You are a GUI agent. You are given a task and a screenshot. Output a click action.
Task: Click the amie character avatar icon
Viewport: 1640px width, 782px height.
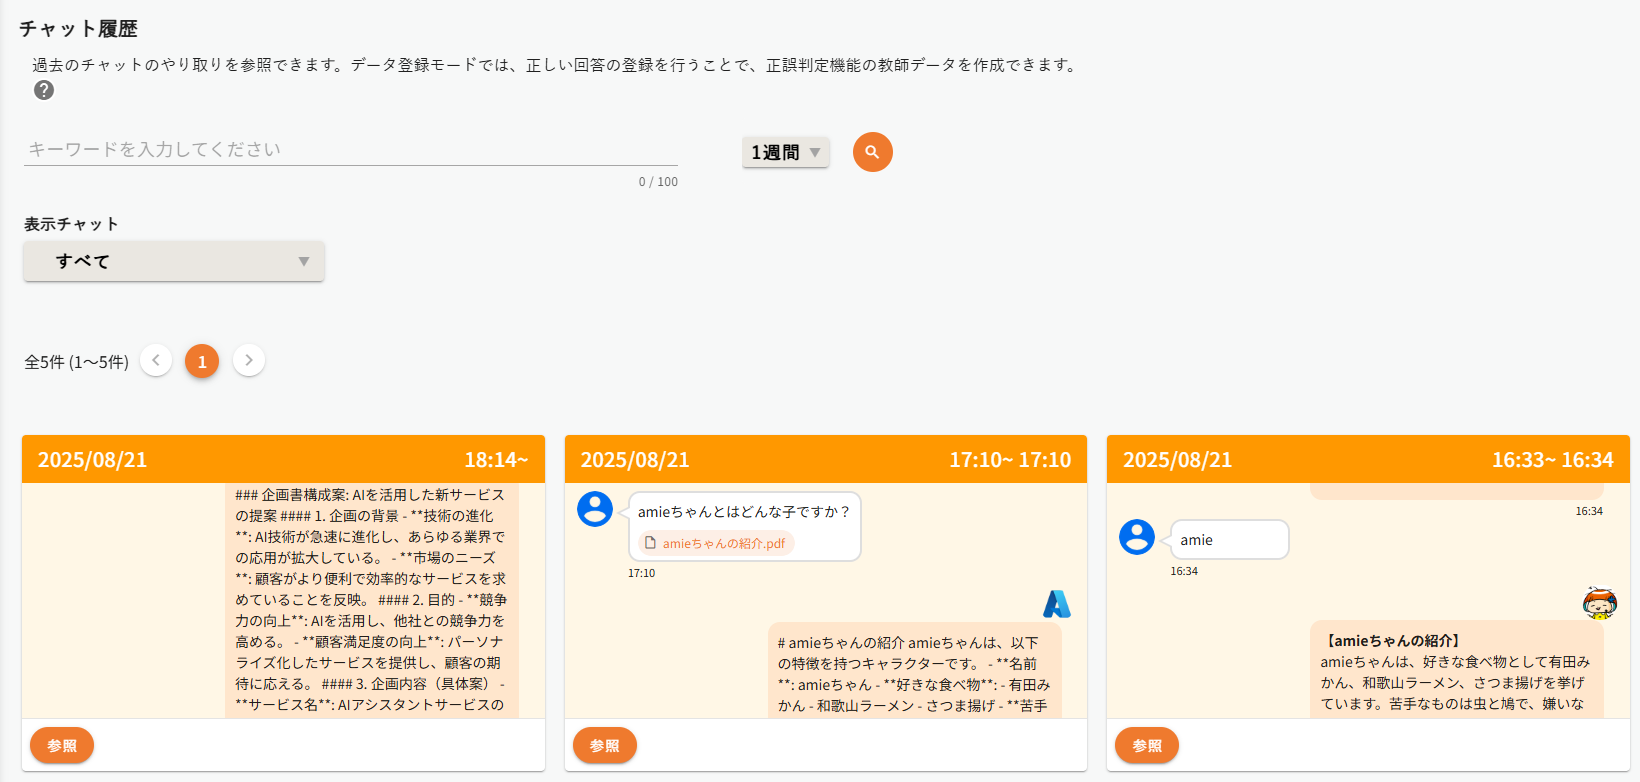[x=1599, y=603]
